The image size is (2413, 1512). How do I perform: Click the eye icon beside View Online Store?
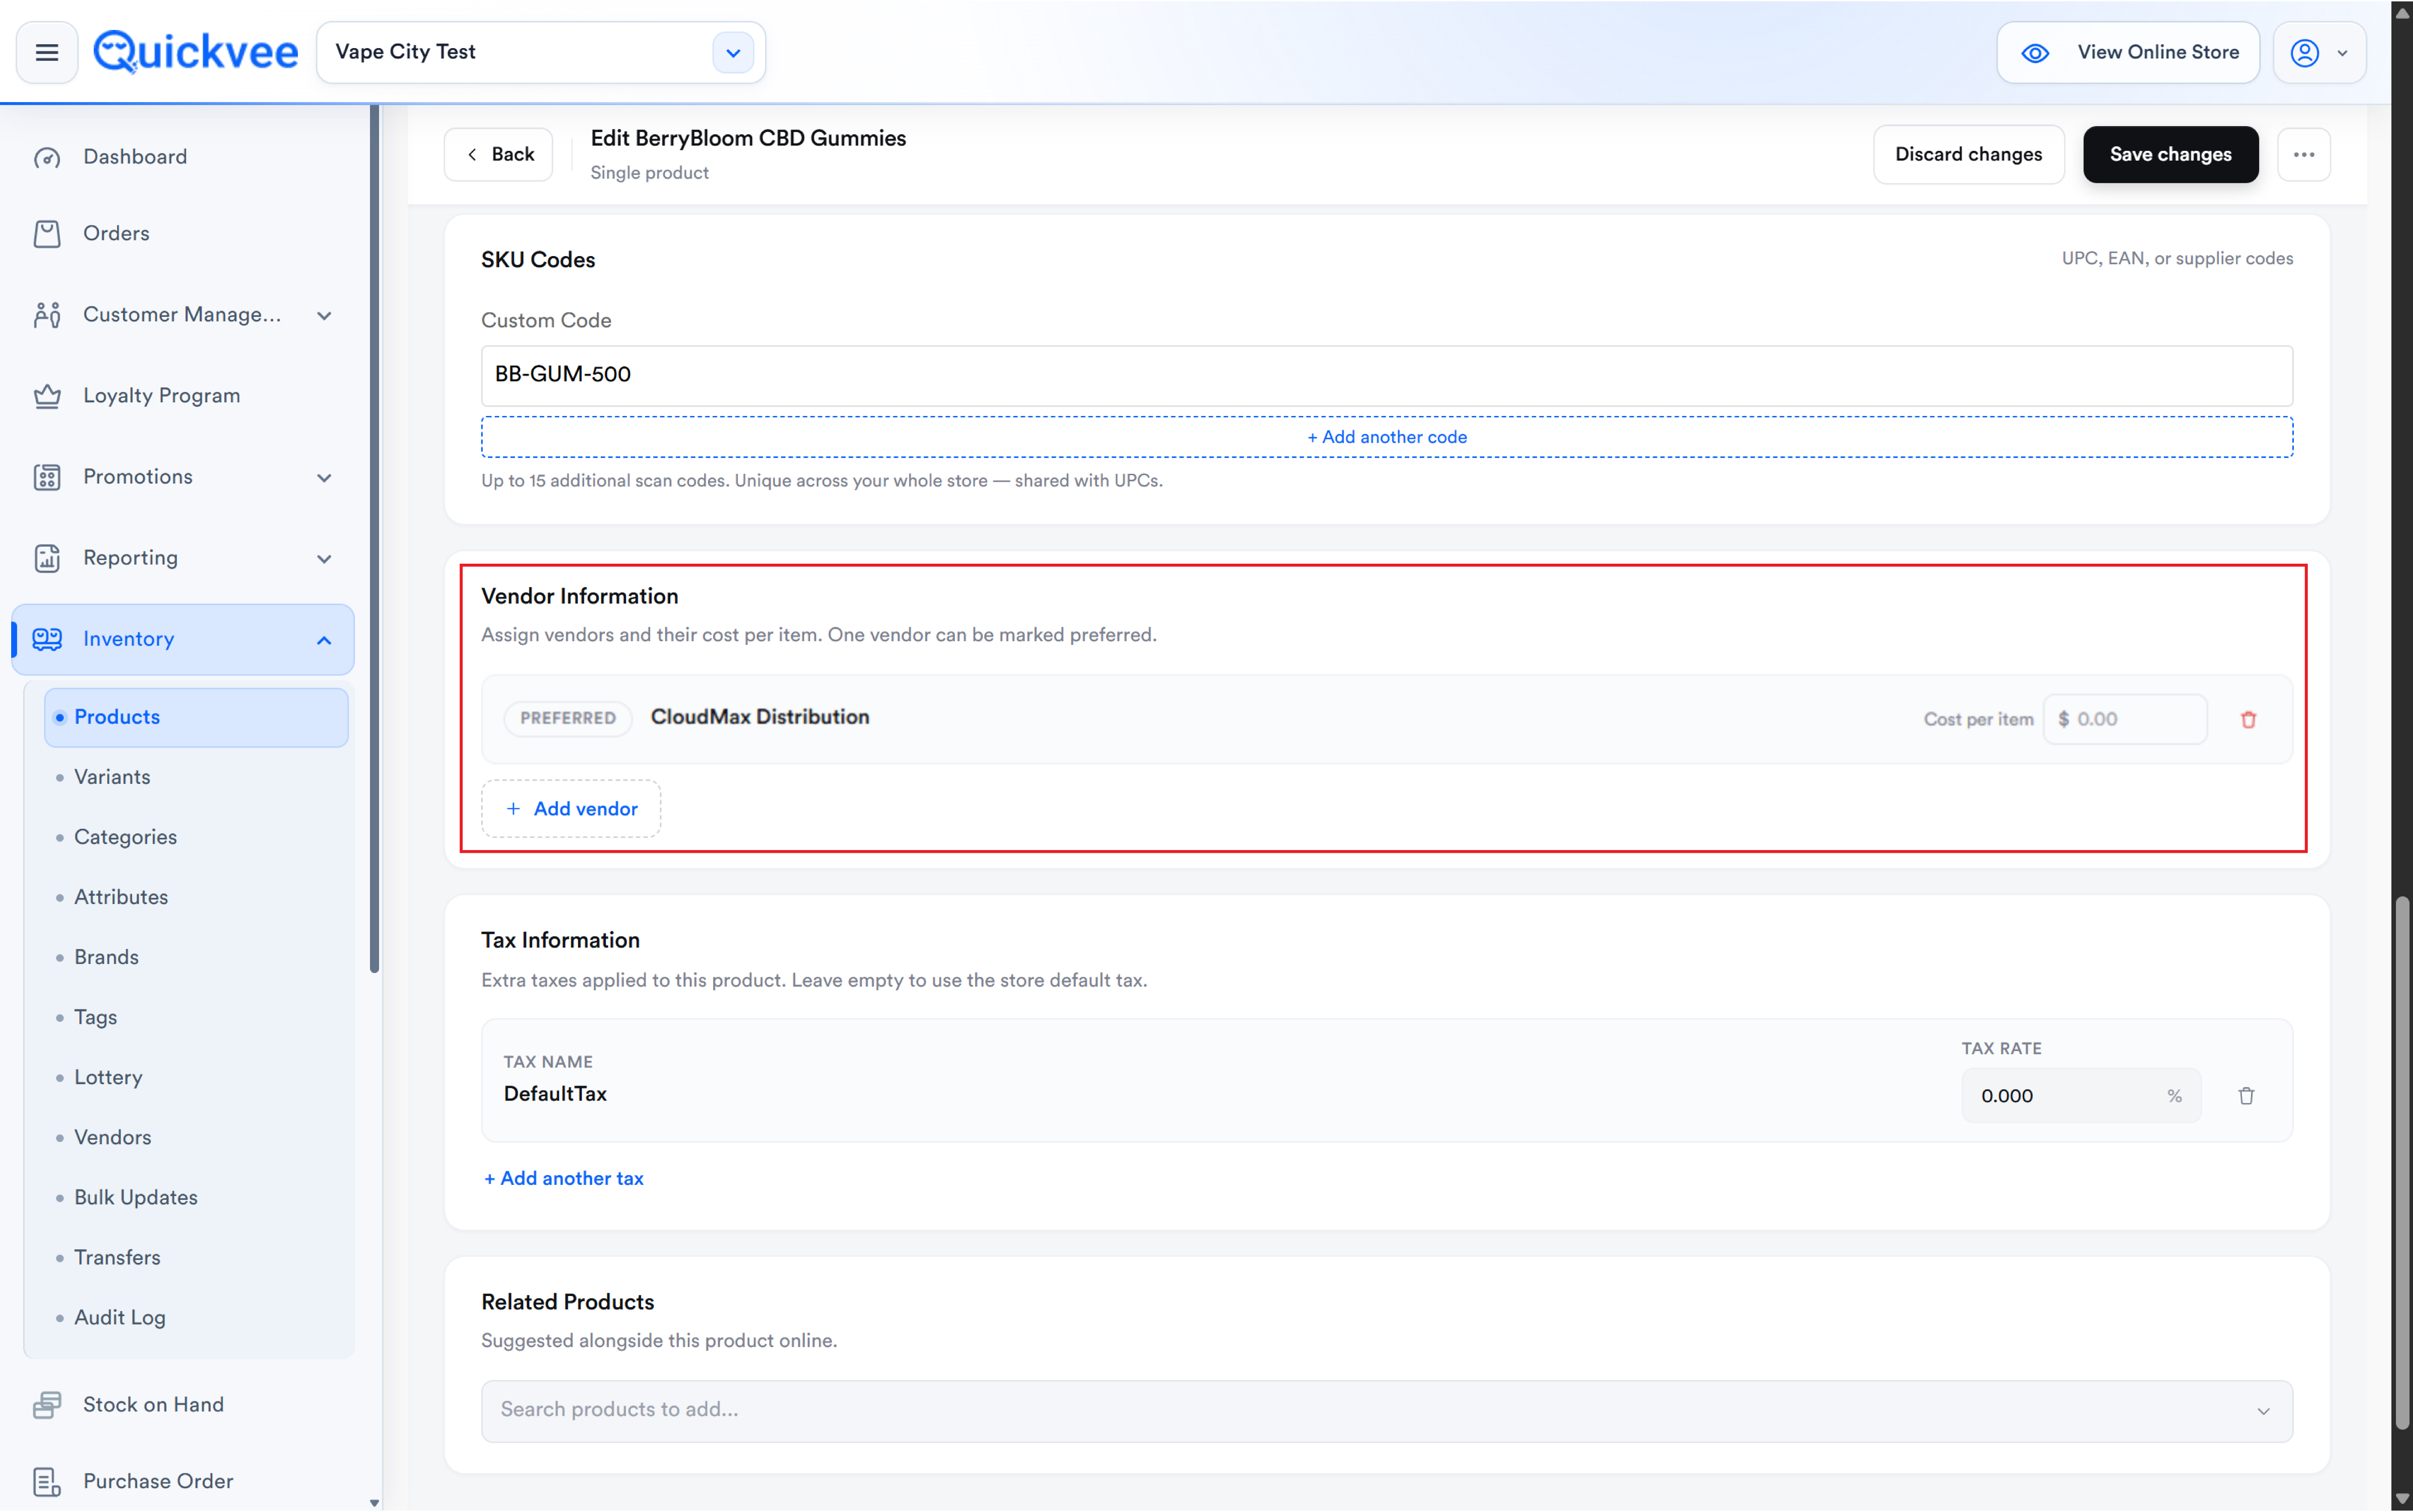coord(2035,53)
